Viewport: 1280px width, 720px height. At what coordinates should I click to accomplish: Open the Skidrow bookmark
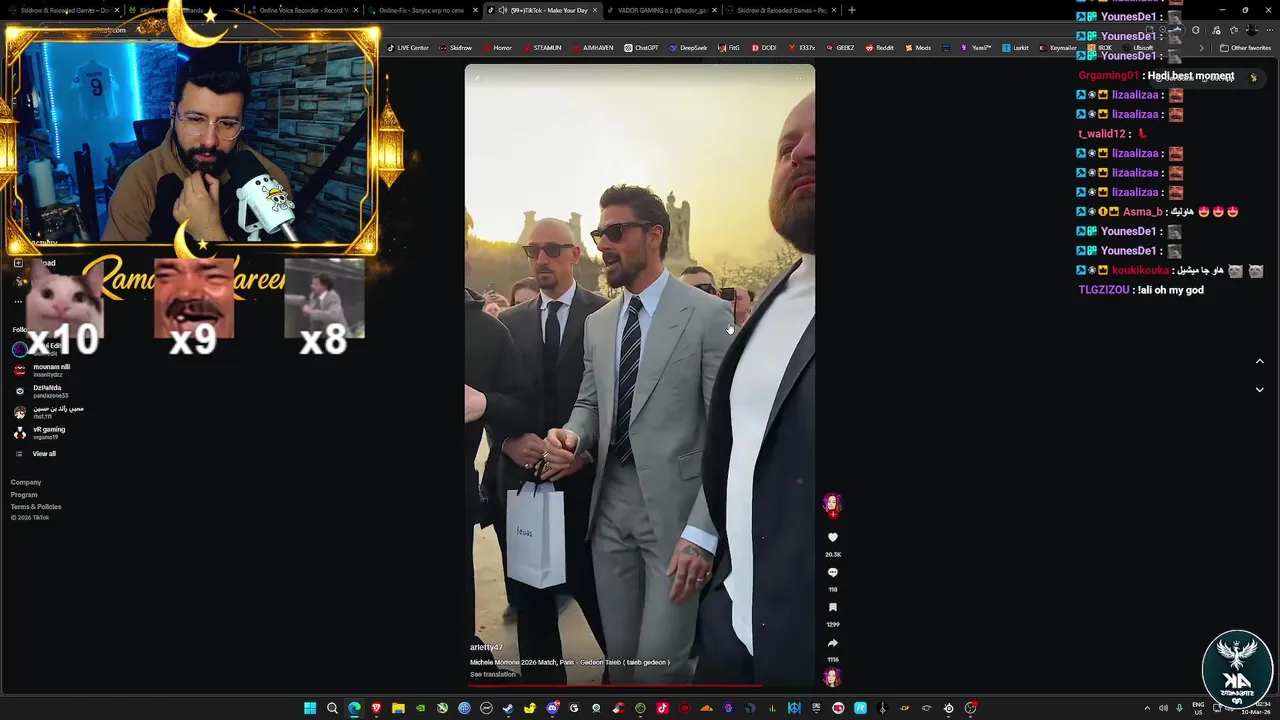(x=455, y=48)
